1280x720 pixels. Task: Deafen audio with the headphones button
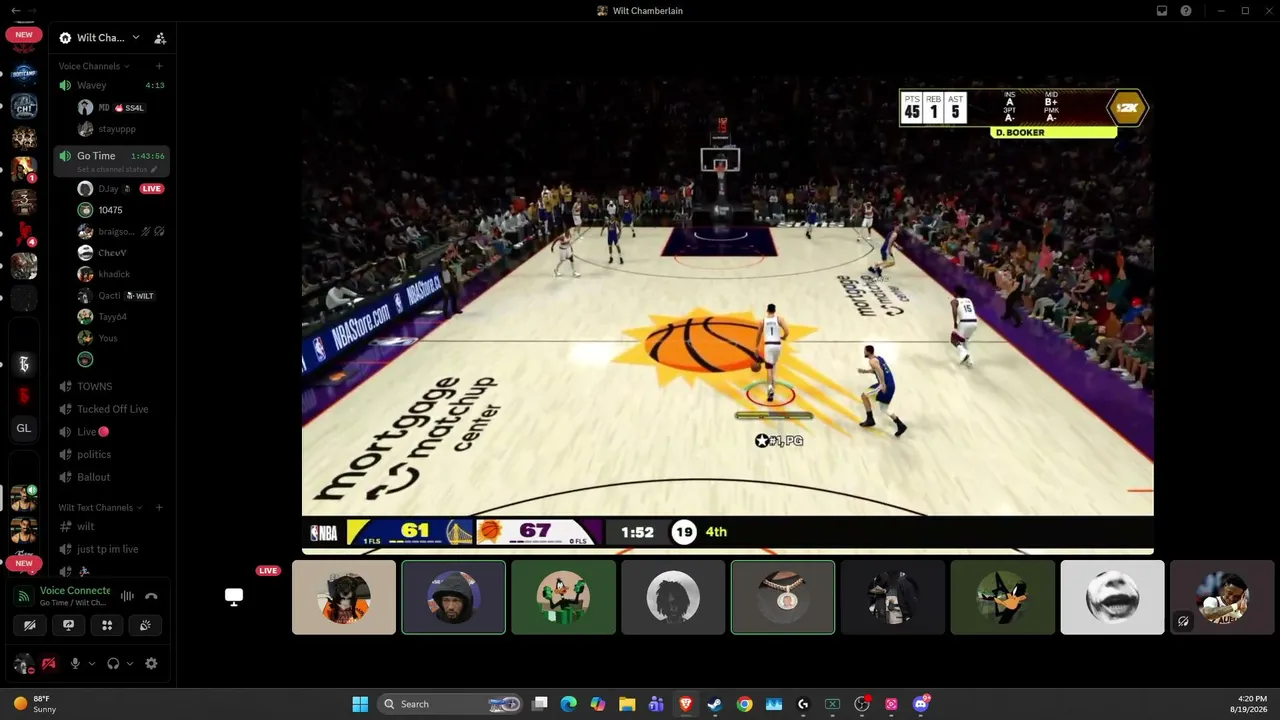tap(113, 663)
